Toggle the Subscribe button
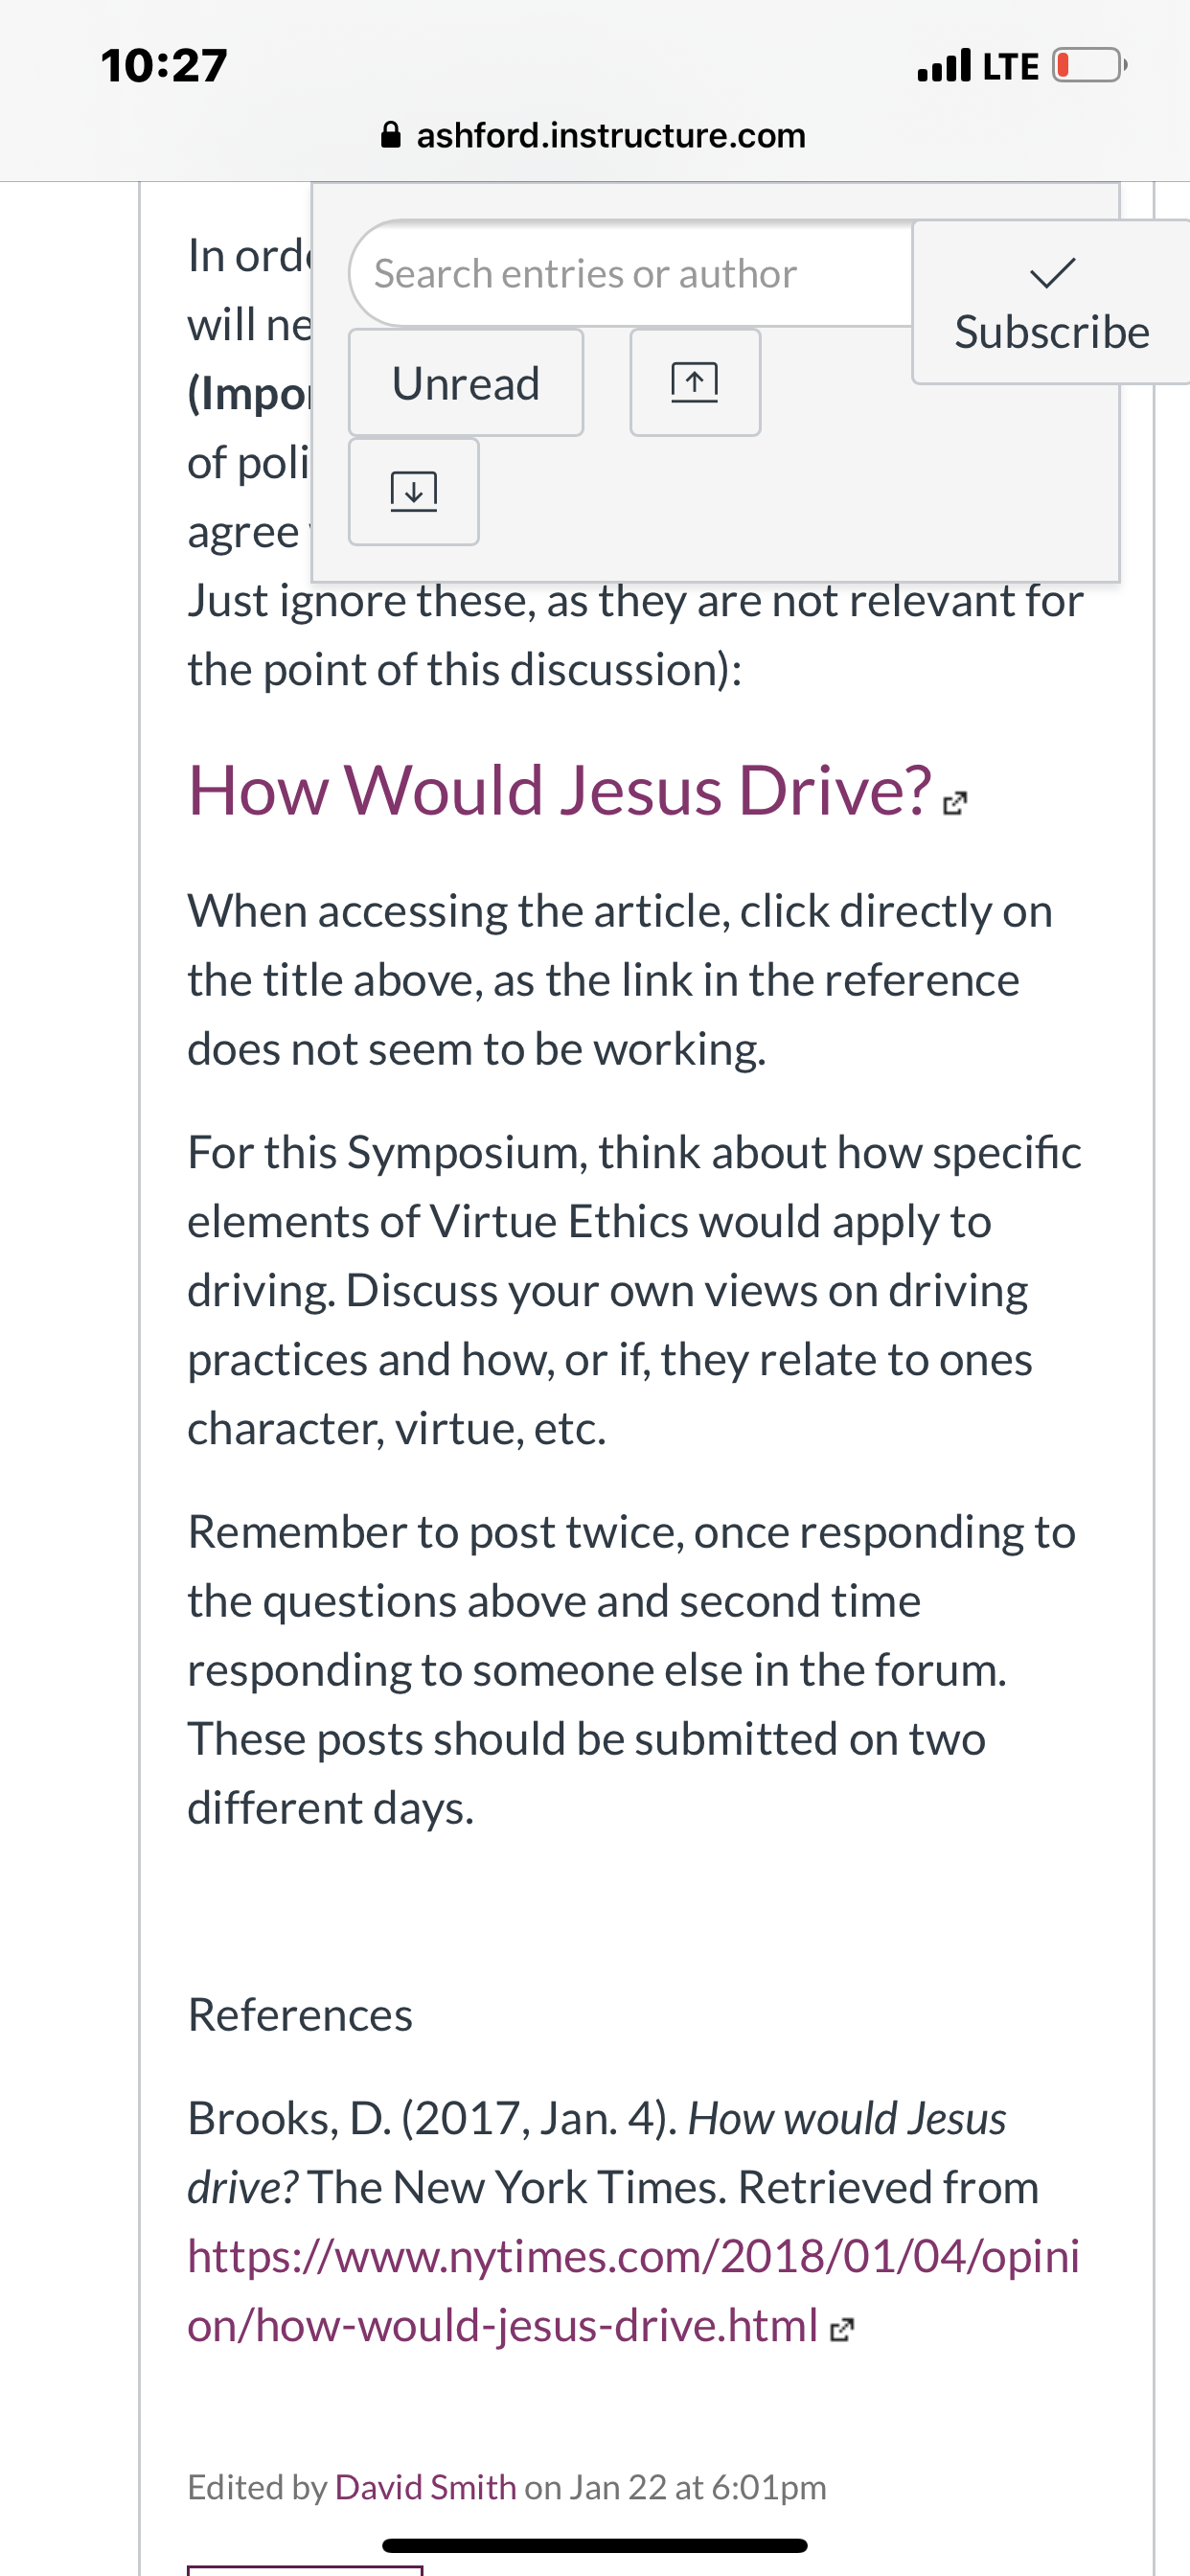This screenshot has height=2576, width=1190. tap(1051, 302)
